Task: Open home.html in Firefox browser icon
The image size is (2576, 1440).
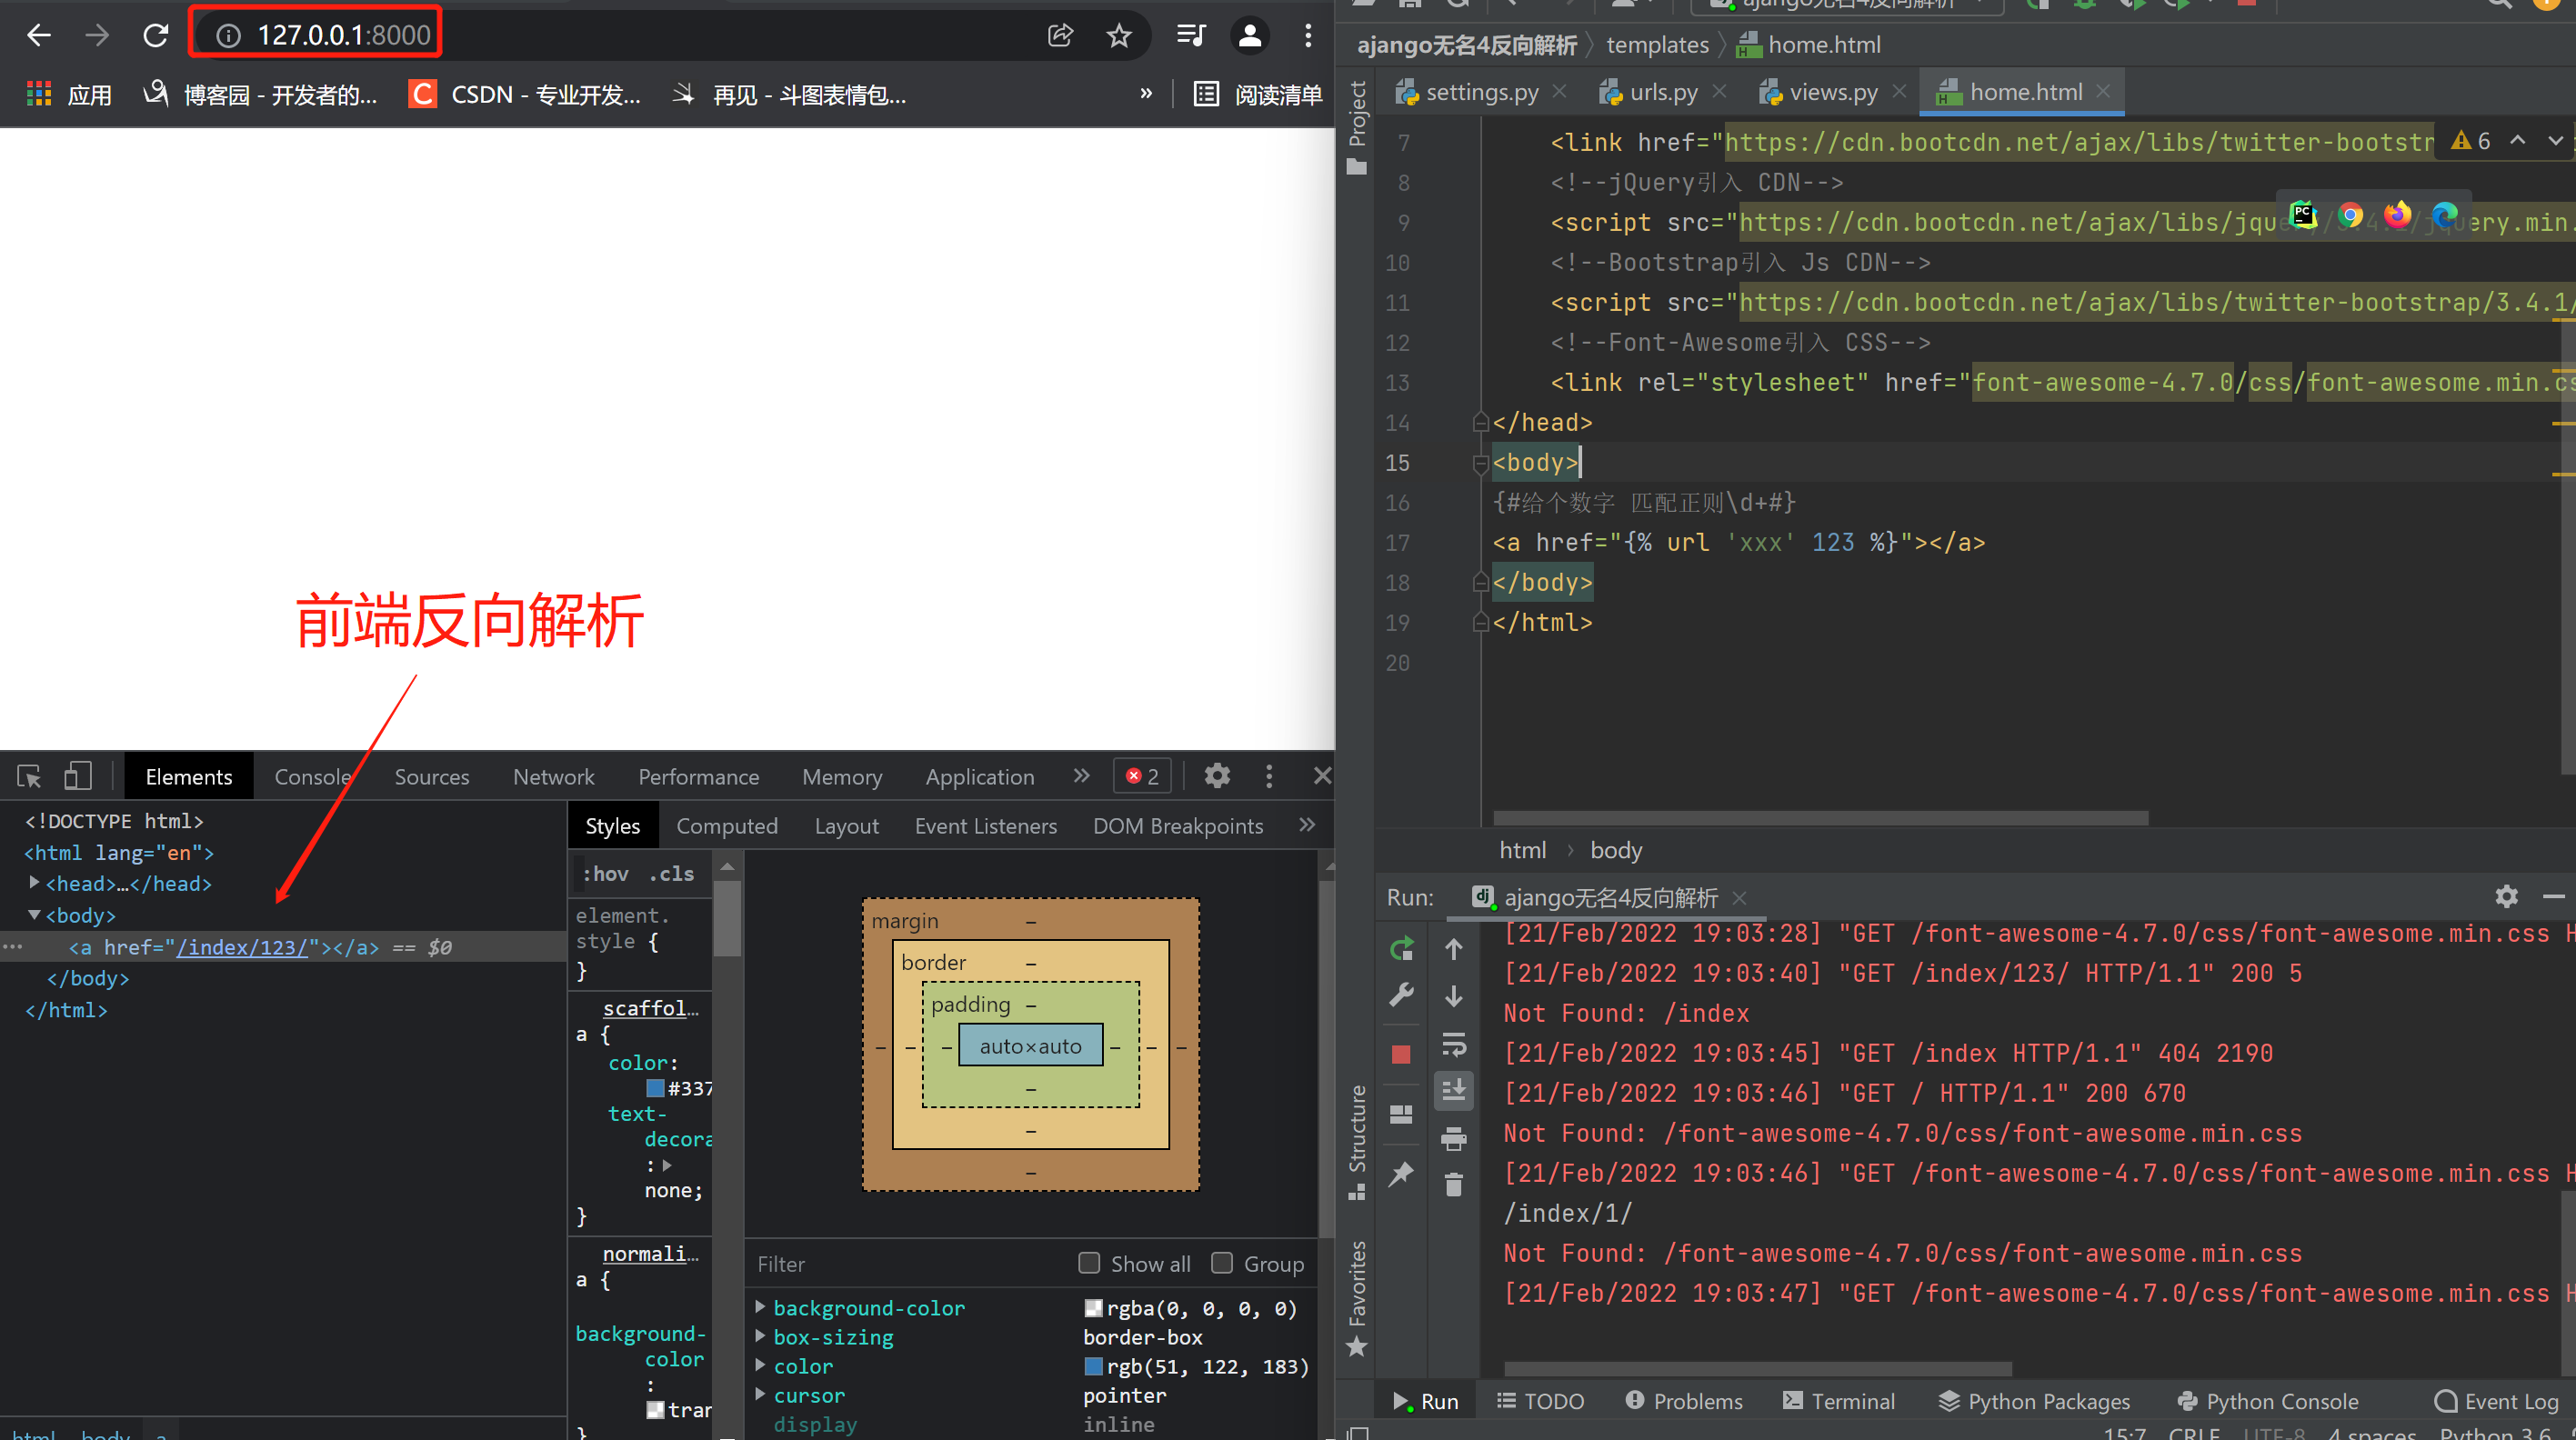Action: tap(2397, 214)
